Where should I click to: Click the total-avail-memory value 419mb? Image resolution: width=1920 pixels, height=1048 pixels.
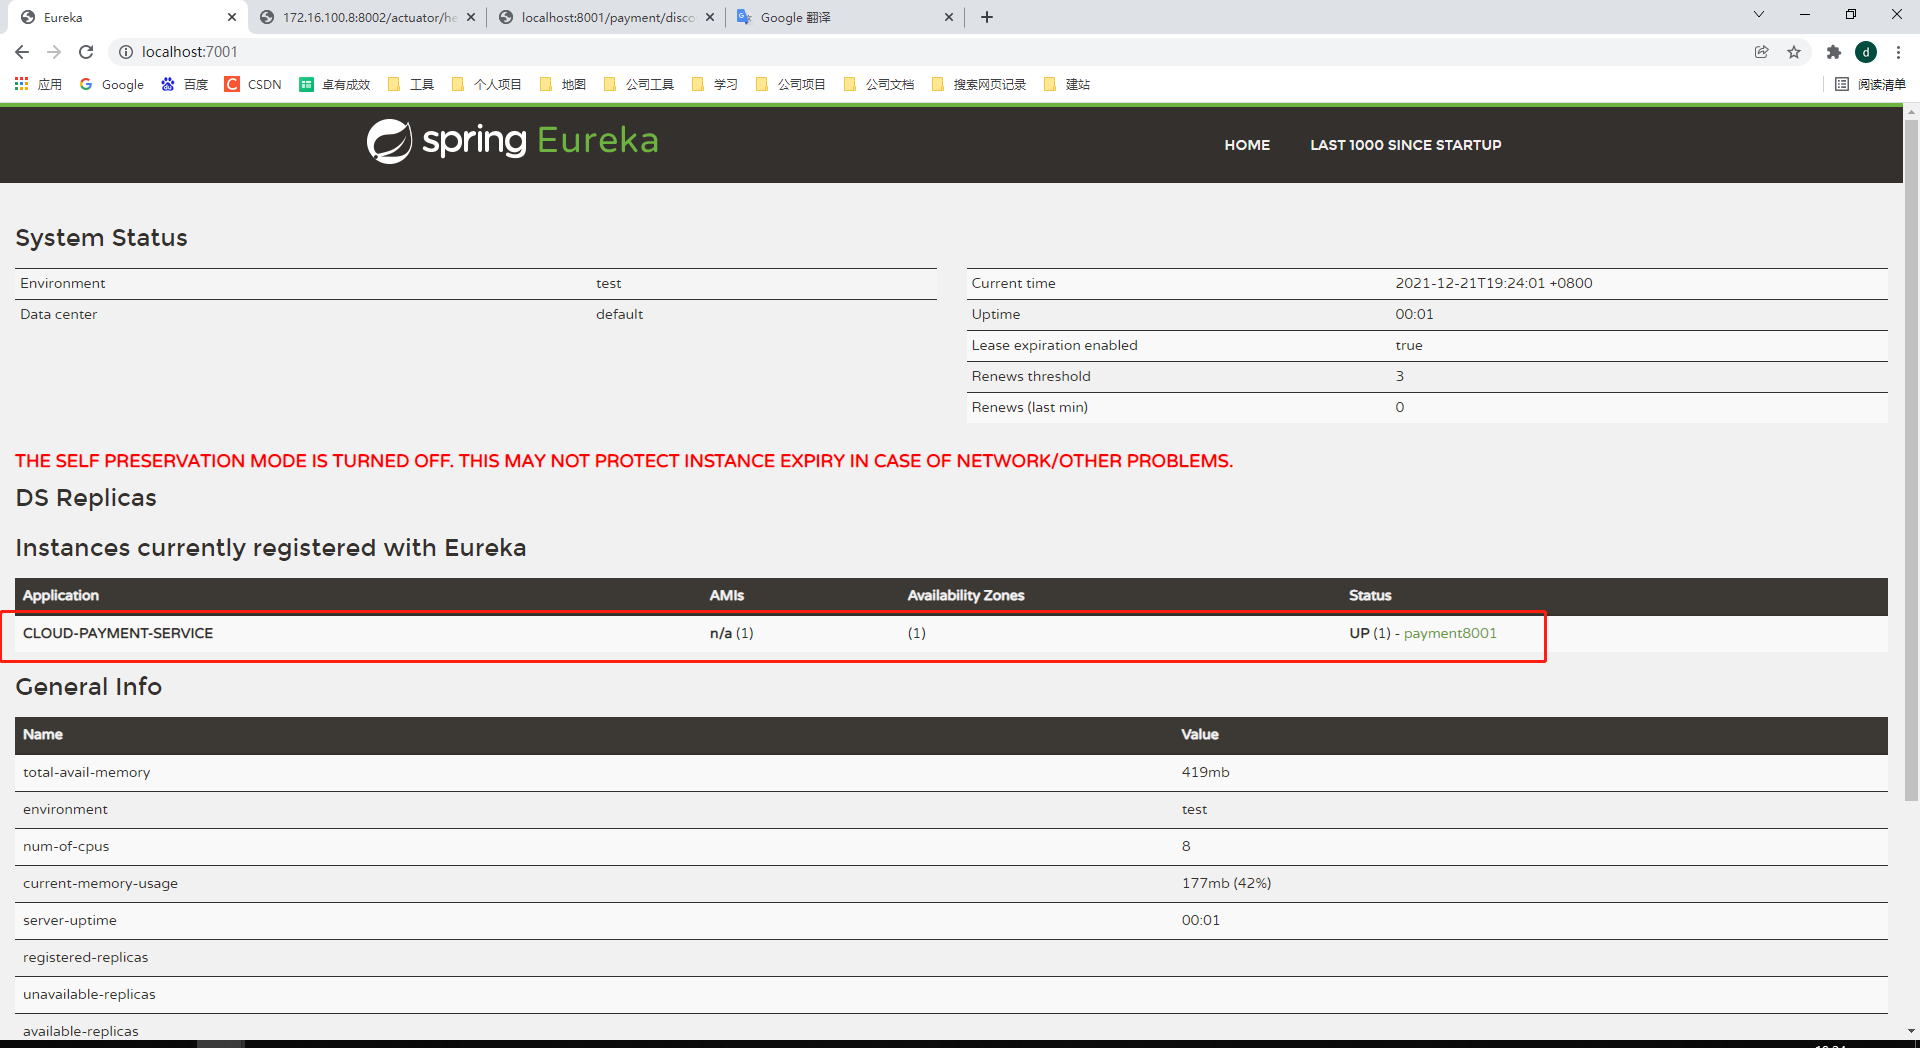tap(1205, 772)
